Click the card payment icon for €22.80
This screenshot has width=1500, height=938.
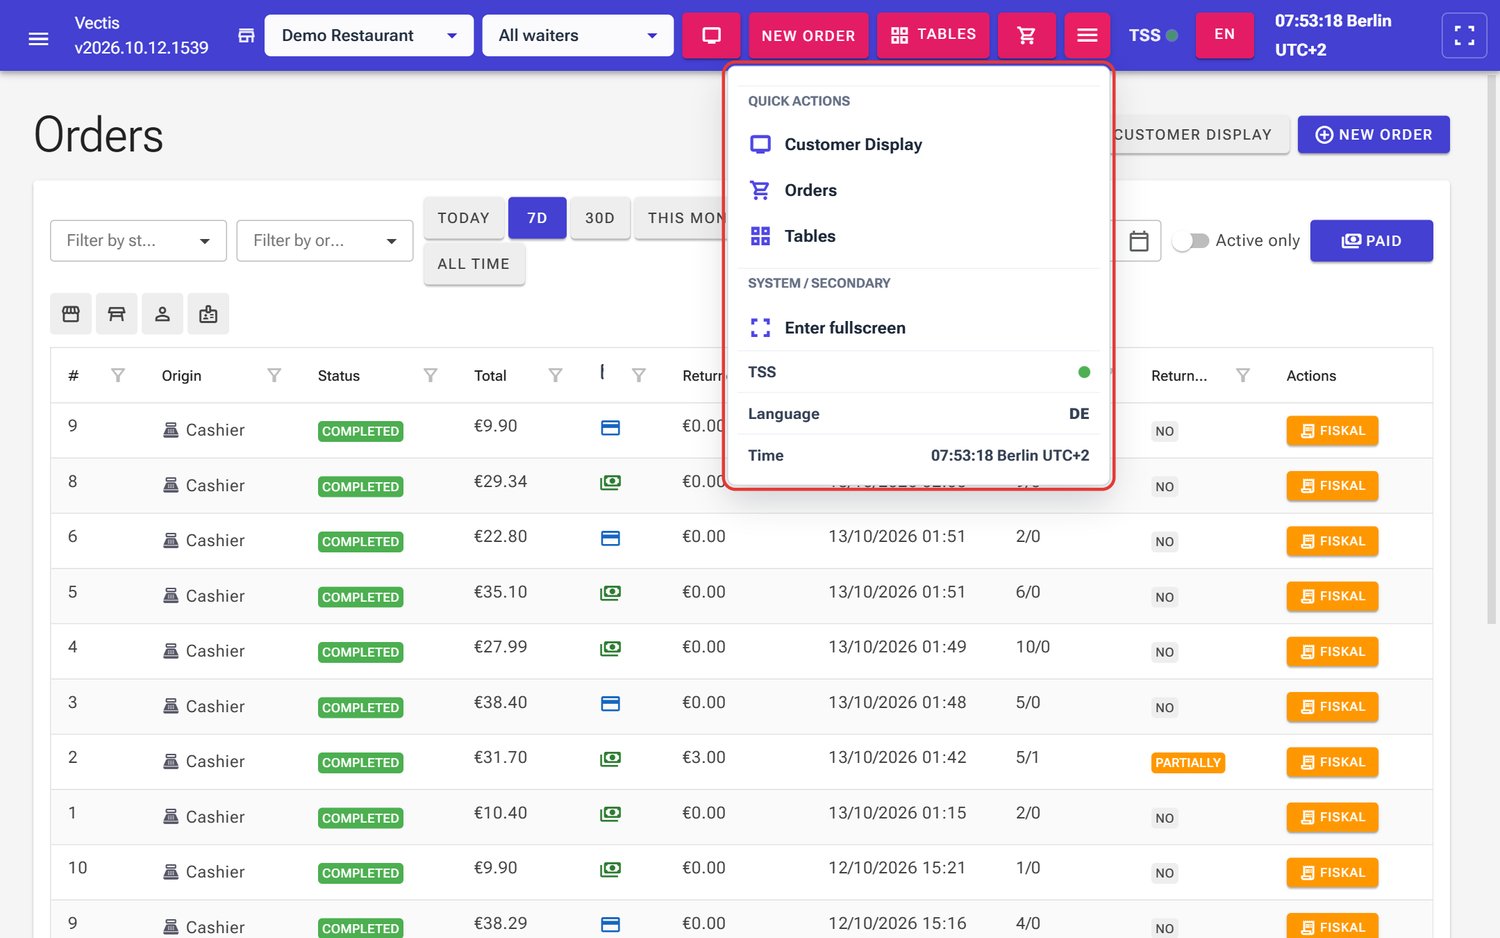[x=610, y=538]
